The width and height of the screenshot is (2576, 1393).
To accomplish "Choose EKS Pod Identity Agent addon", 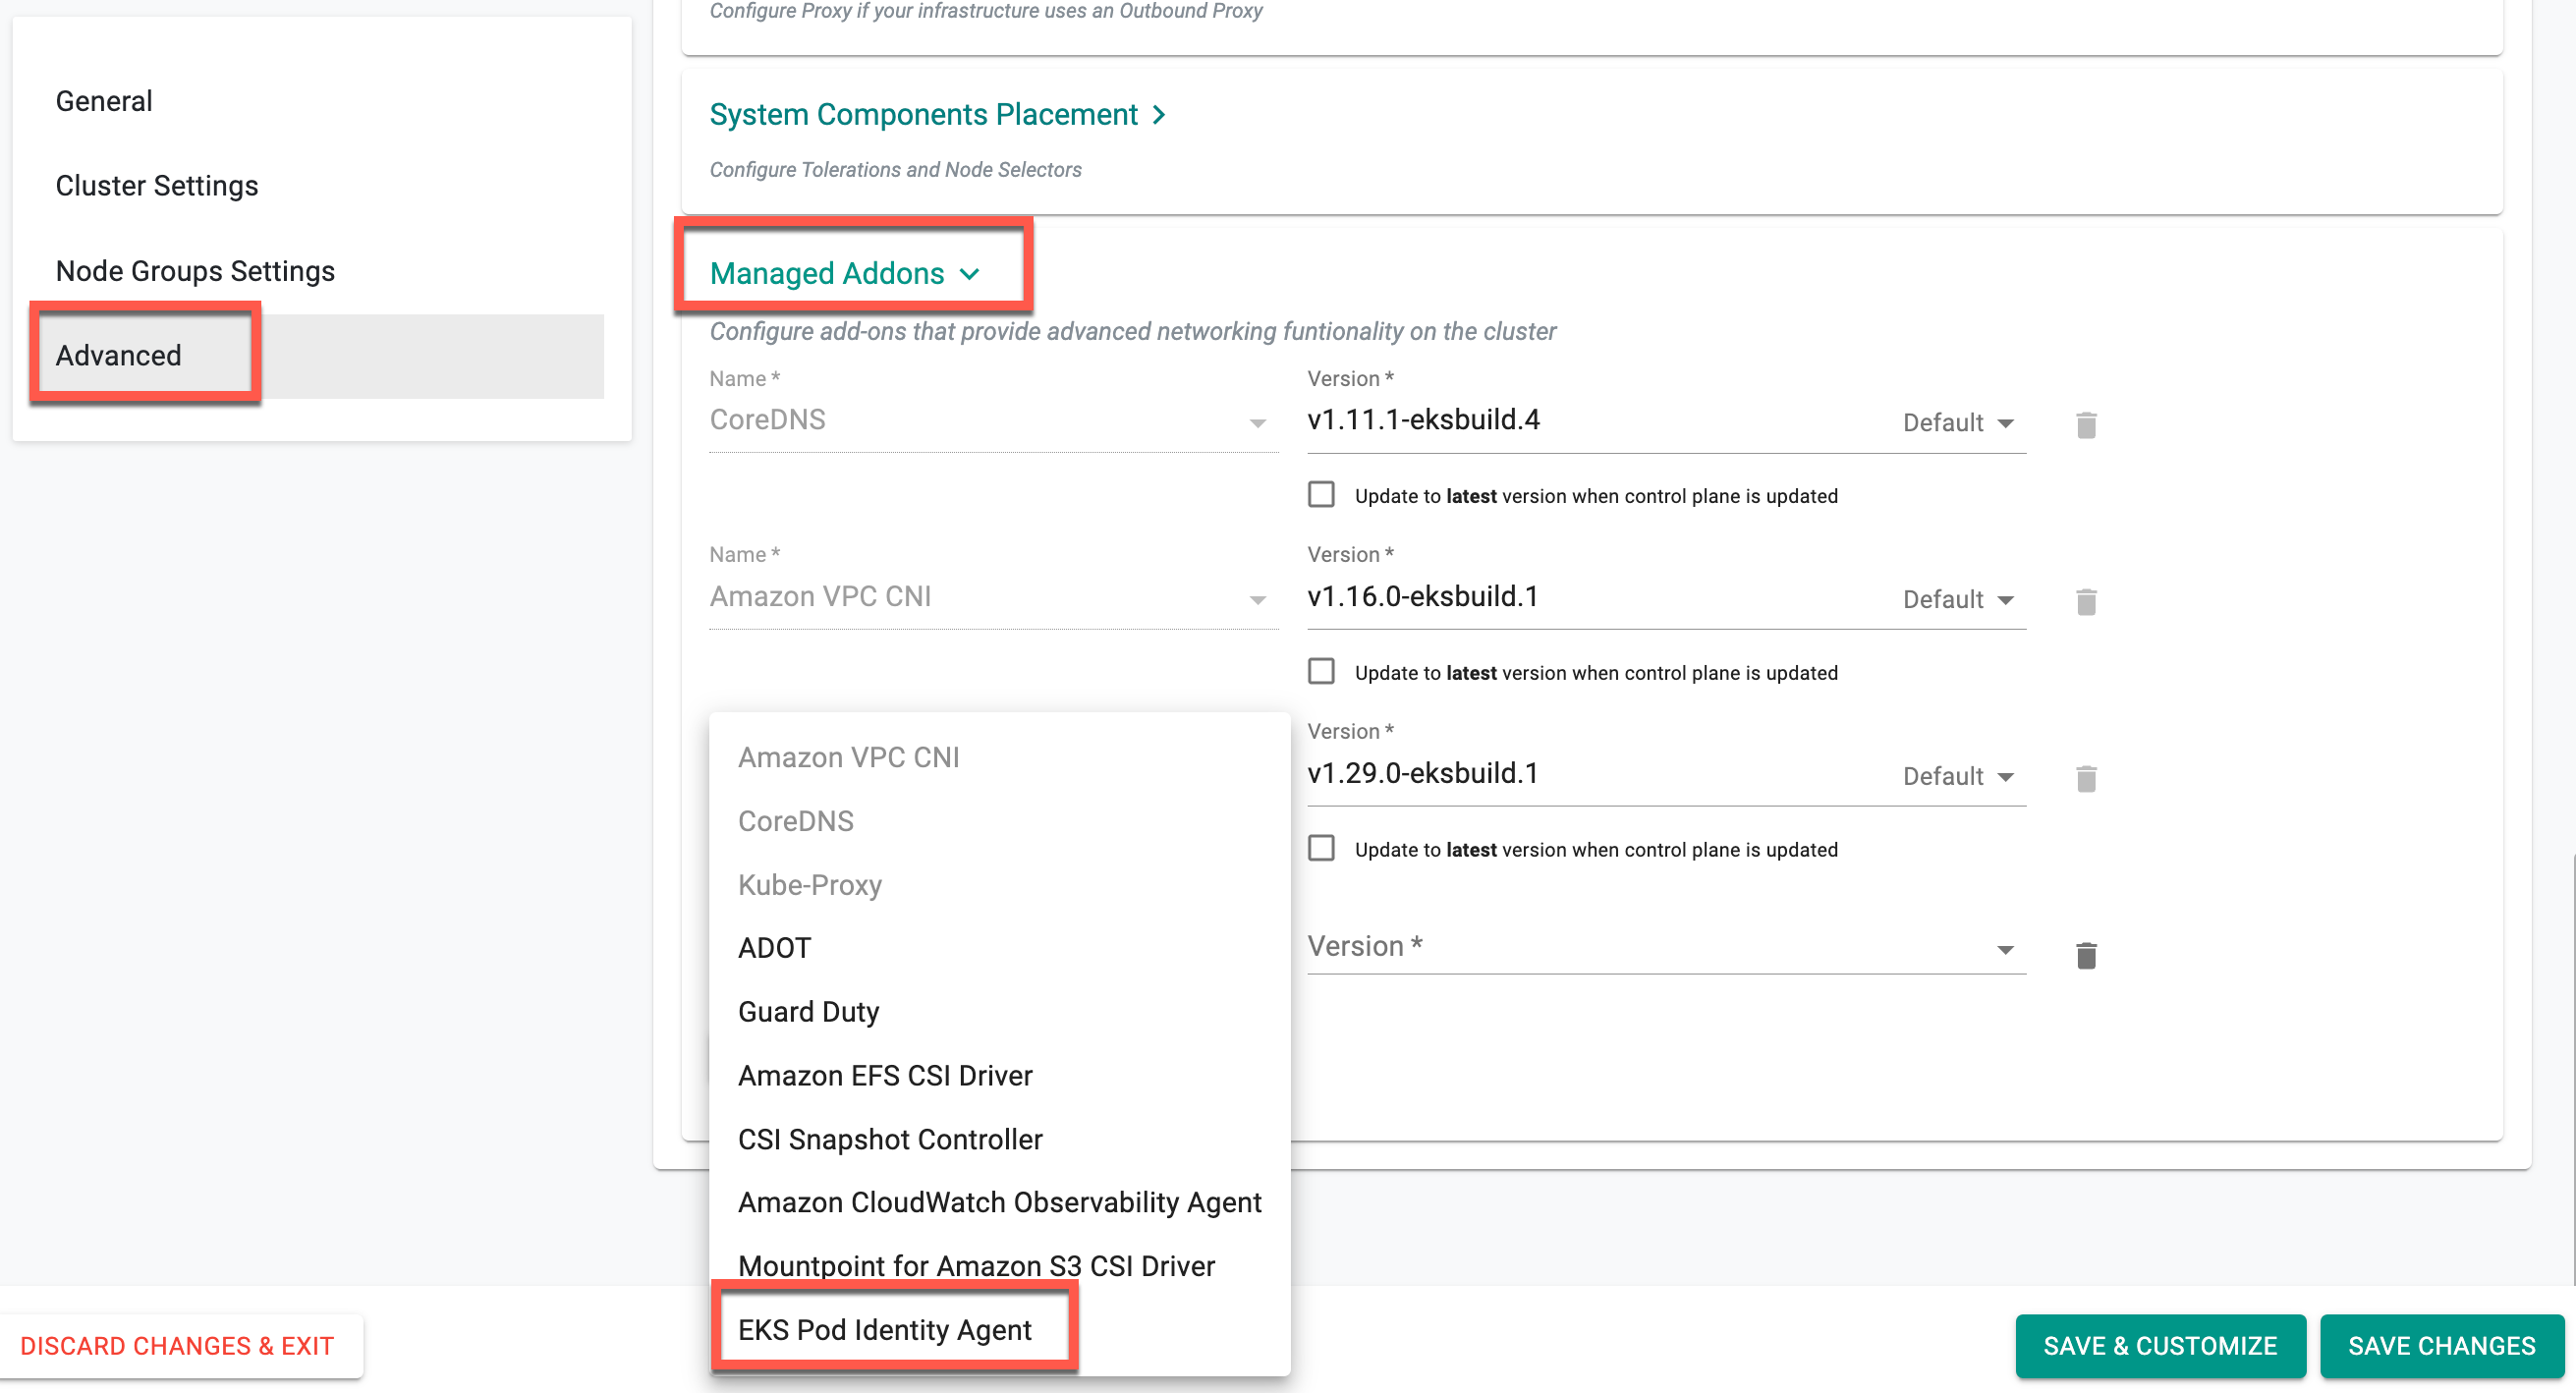I will tap(999, 1331).
